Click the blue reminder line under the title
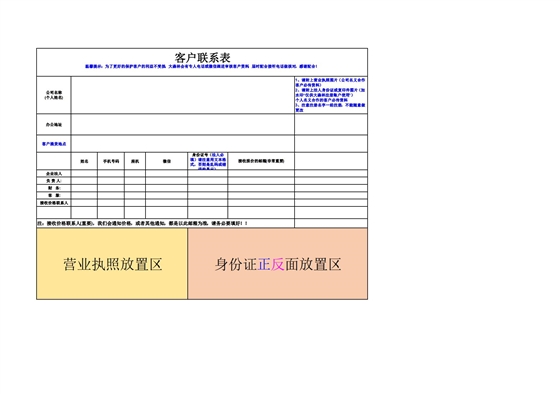 201,66
